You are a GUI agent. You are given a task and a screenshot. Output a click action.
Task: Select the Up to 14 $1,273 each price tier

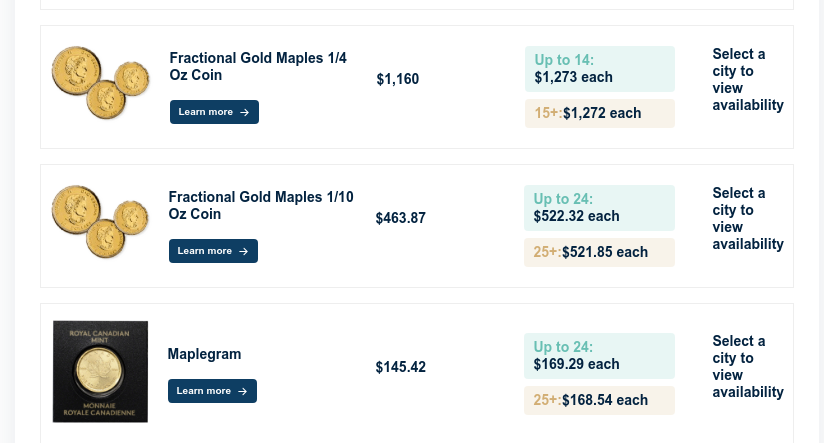[x=600, y=69]
